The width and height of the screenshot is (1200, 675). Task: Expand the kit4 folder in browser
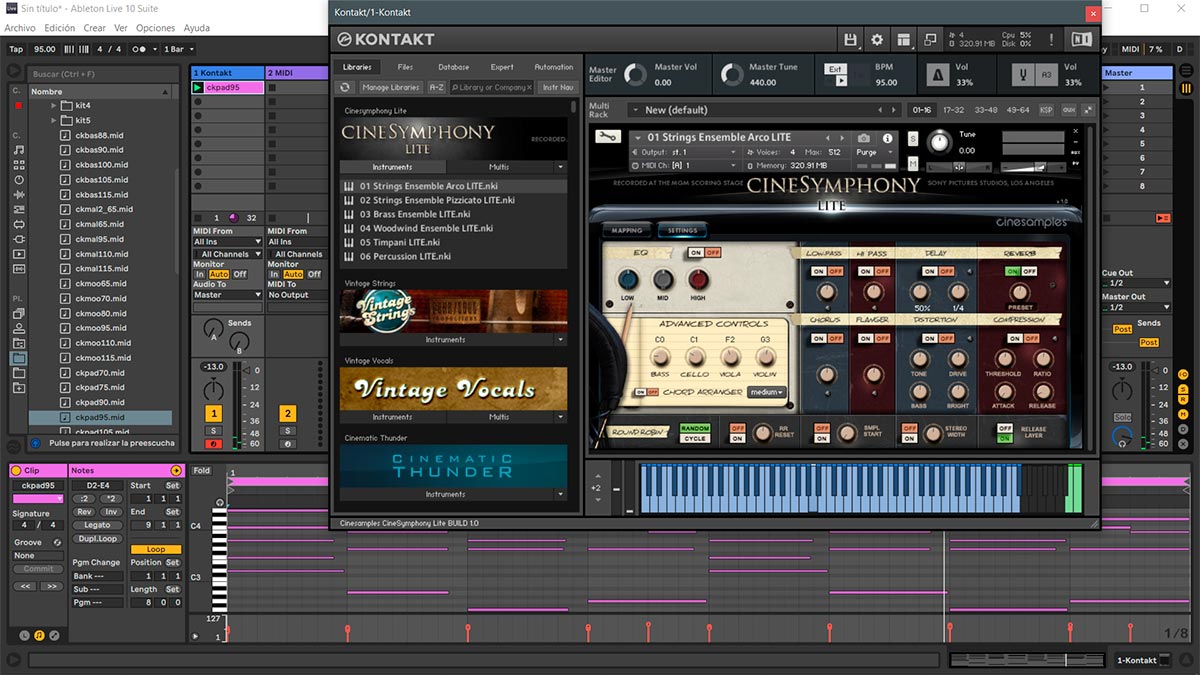tap(54, 105)
